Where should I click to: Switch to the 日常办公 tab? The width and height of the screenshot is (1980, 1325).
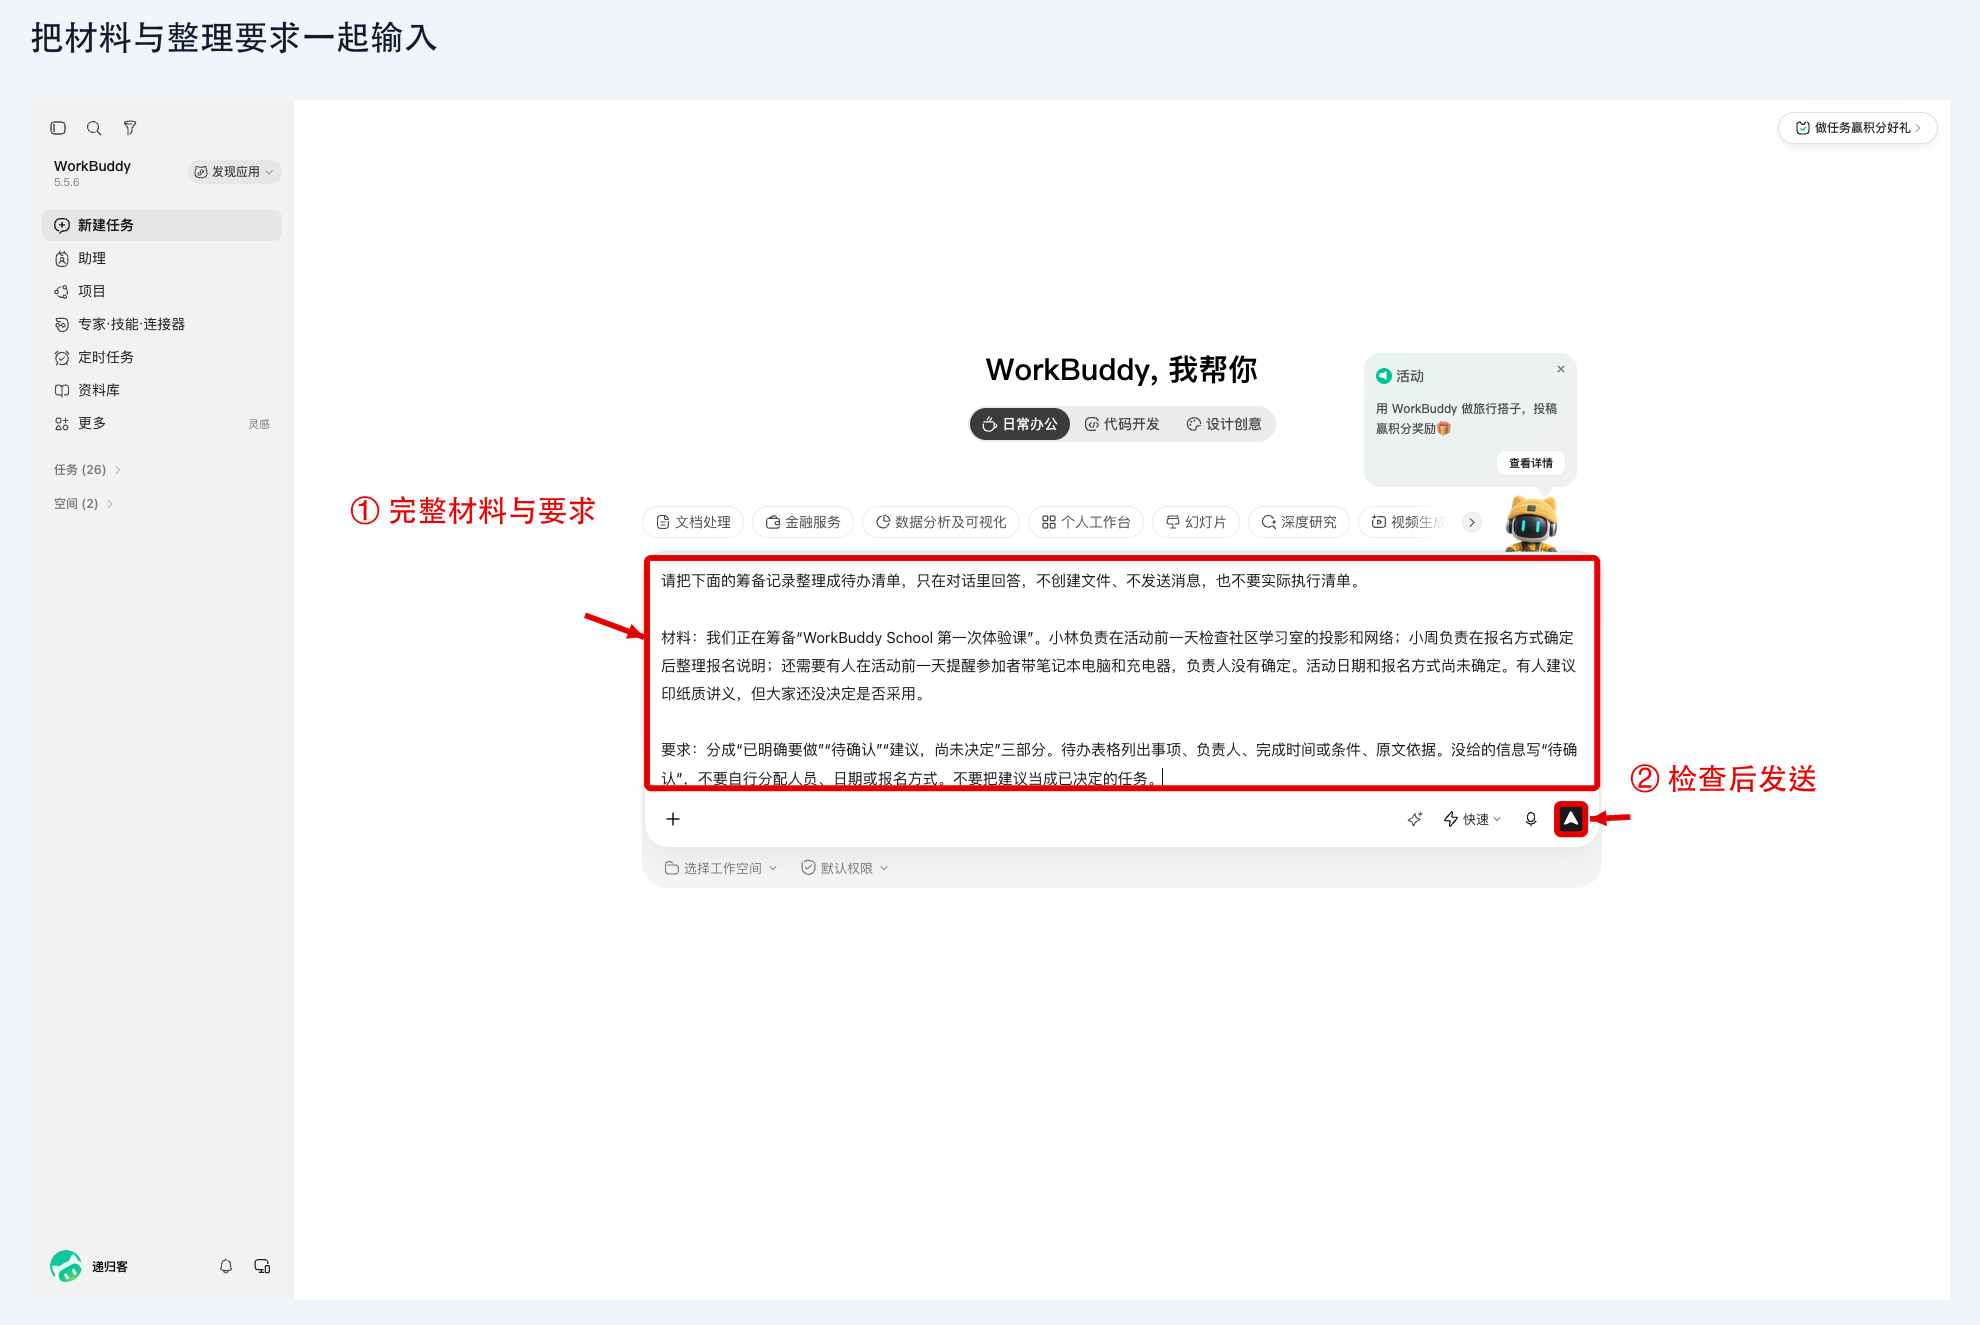(x=1020, y=424)
